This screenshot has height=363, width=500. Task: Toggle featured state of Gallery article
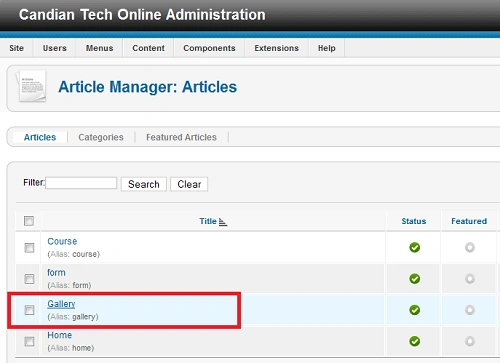(470, 310)
